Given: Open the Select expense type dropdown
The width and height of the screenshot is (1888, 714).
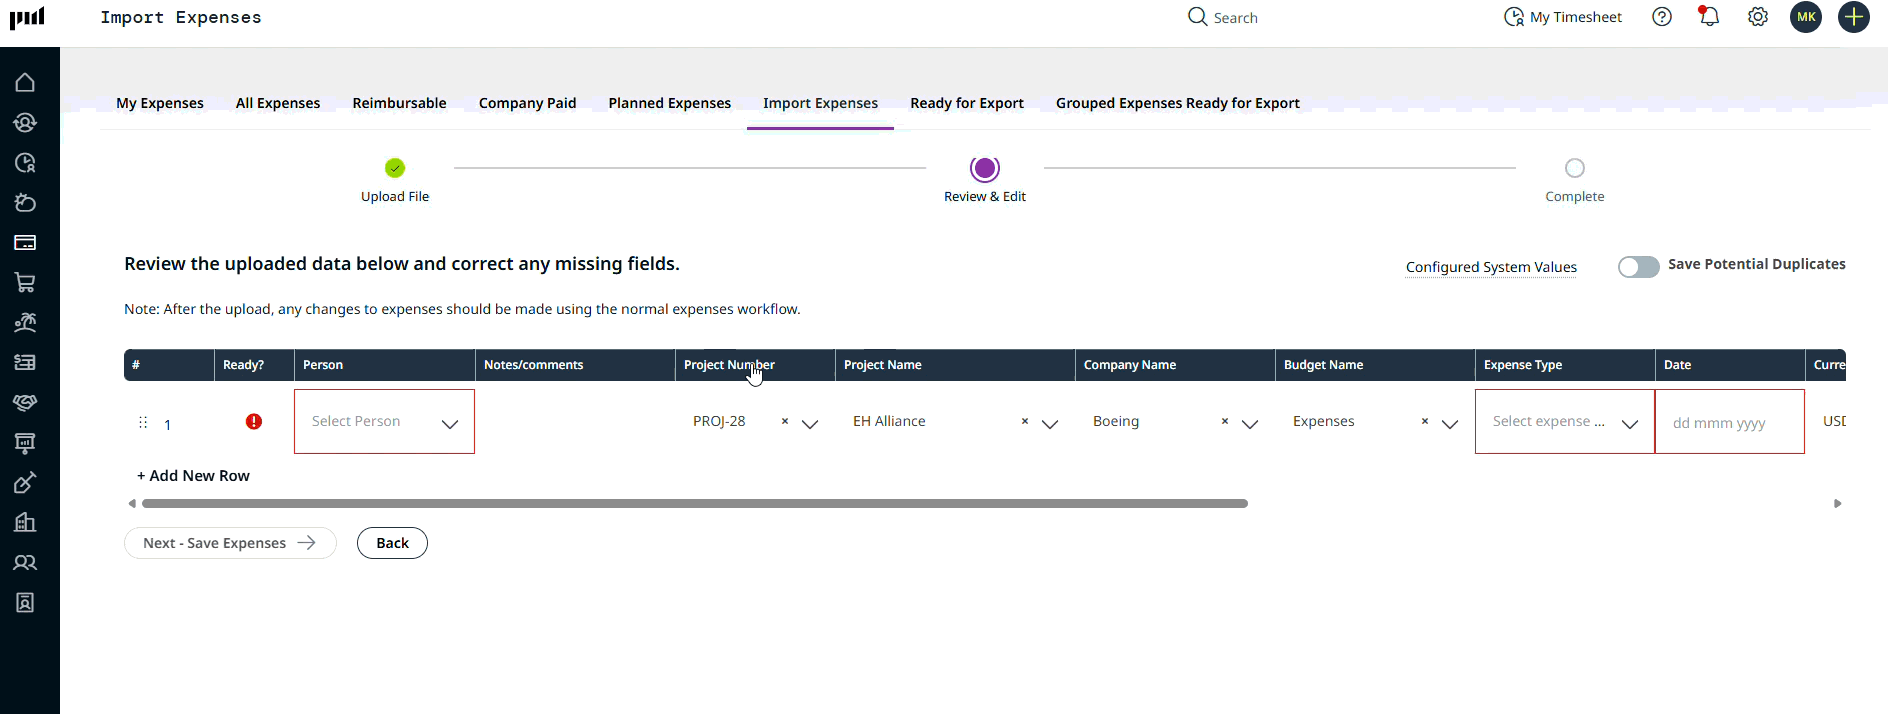Looking at the screenshot, I should (1565, 422).
